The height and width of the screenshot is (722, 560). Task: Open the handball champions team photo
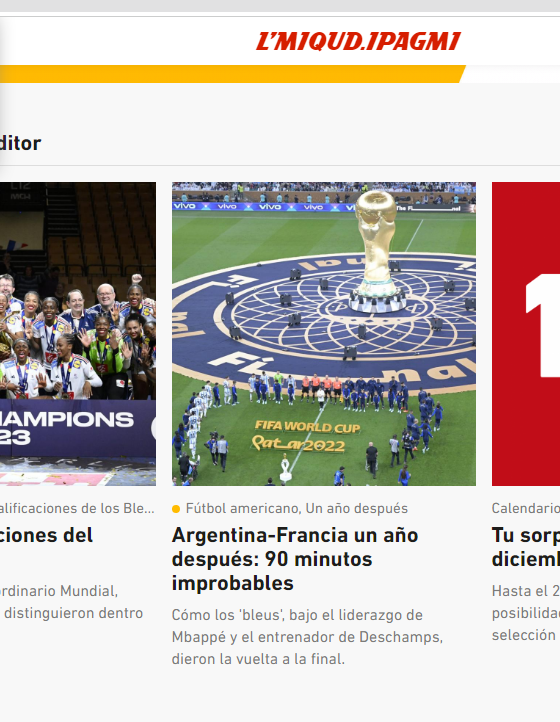coord(78,334)
